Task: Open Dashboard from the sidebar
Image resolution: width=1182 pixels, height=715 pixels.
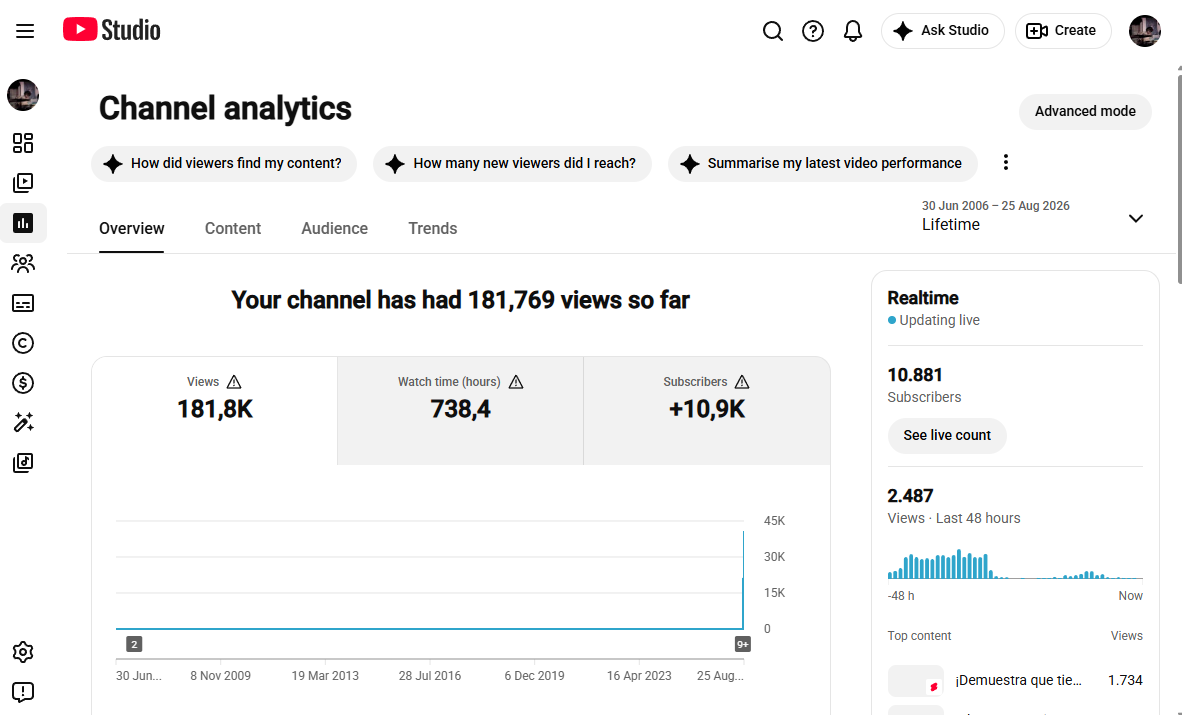Action: point(23,143)
